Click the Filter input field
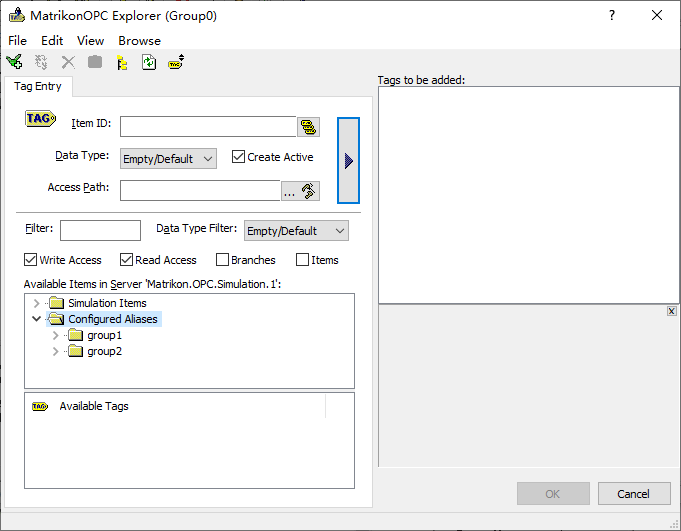Image resolution: width=681 pixels, height=531 pixels. (x=100, y=230)
